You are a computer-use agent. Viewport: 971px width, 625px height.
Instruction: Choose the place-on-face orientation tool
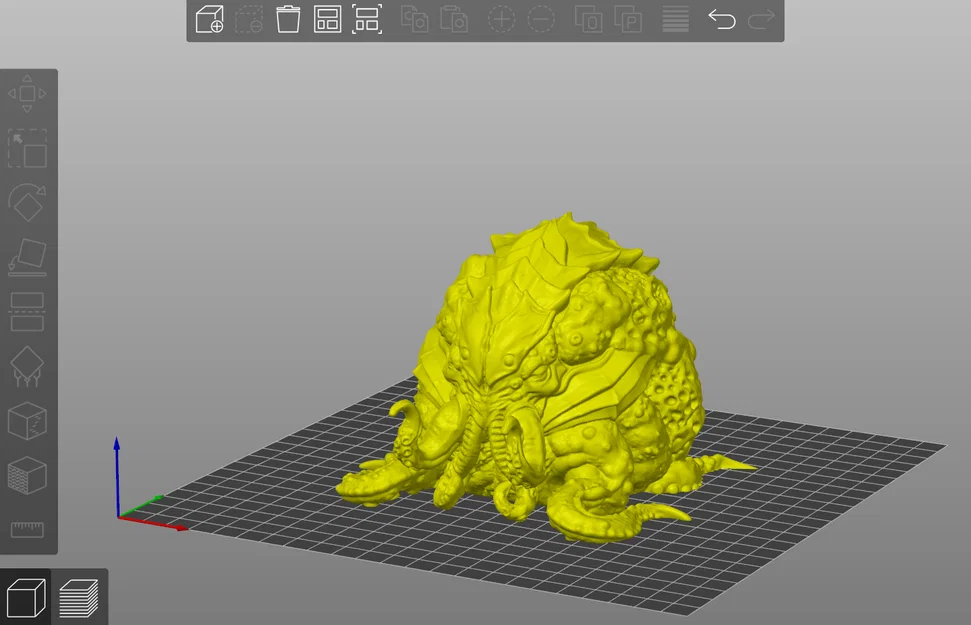(x=28, y=258)
